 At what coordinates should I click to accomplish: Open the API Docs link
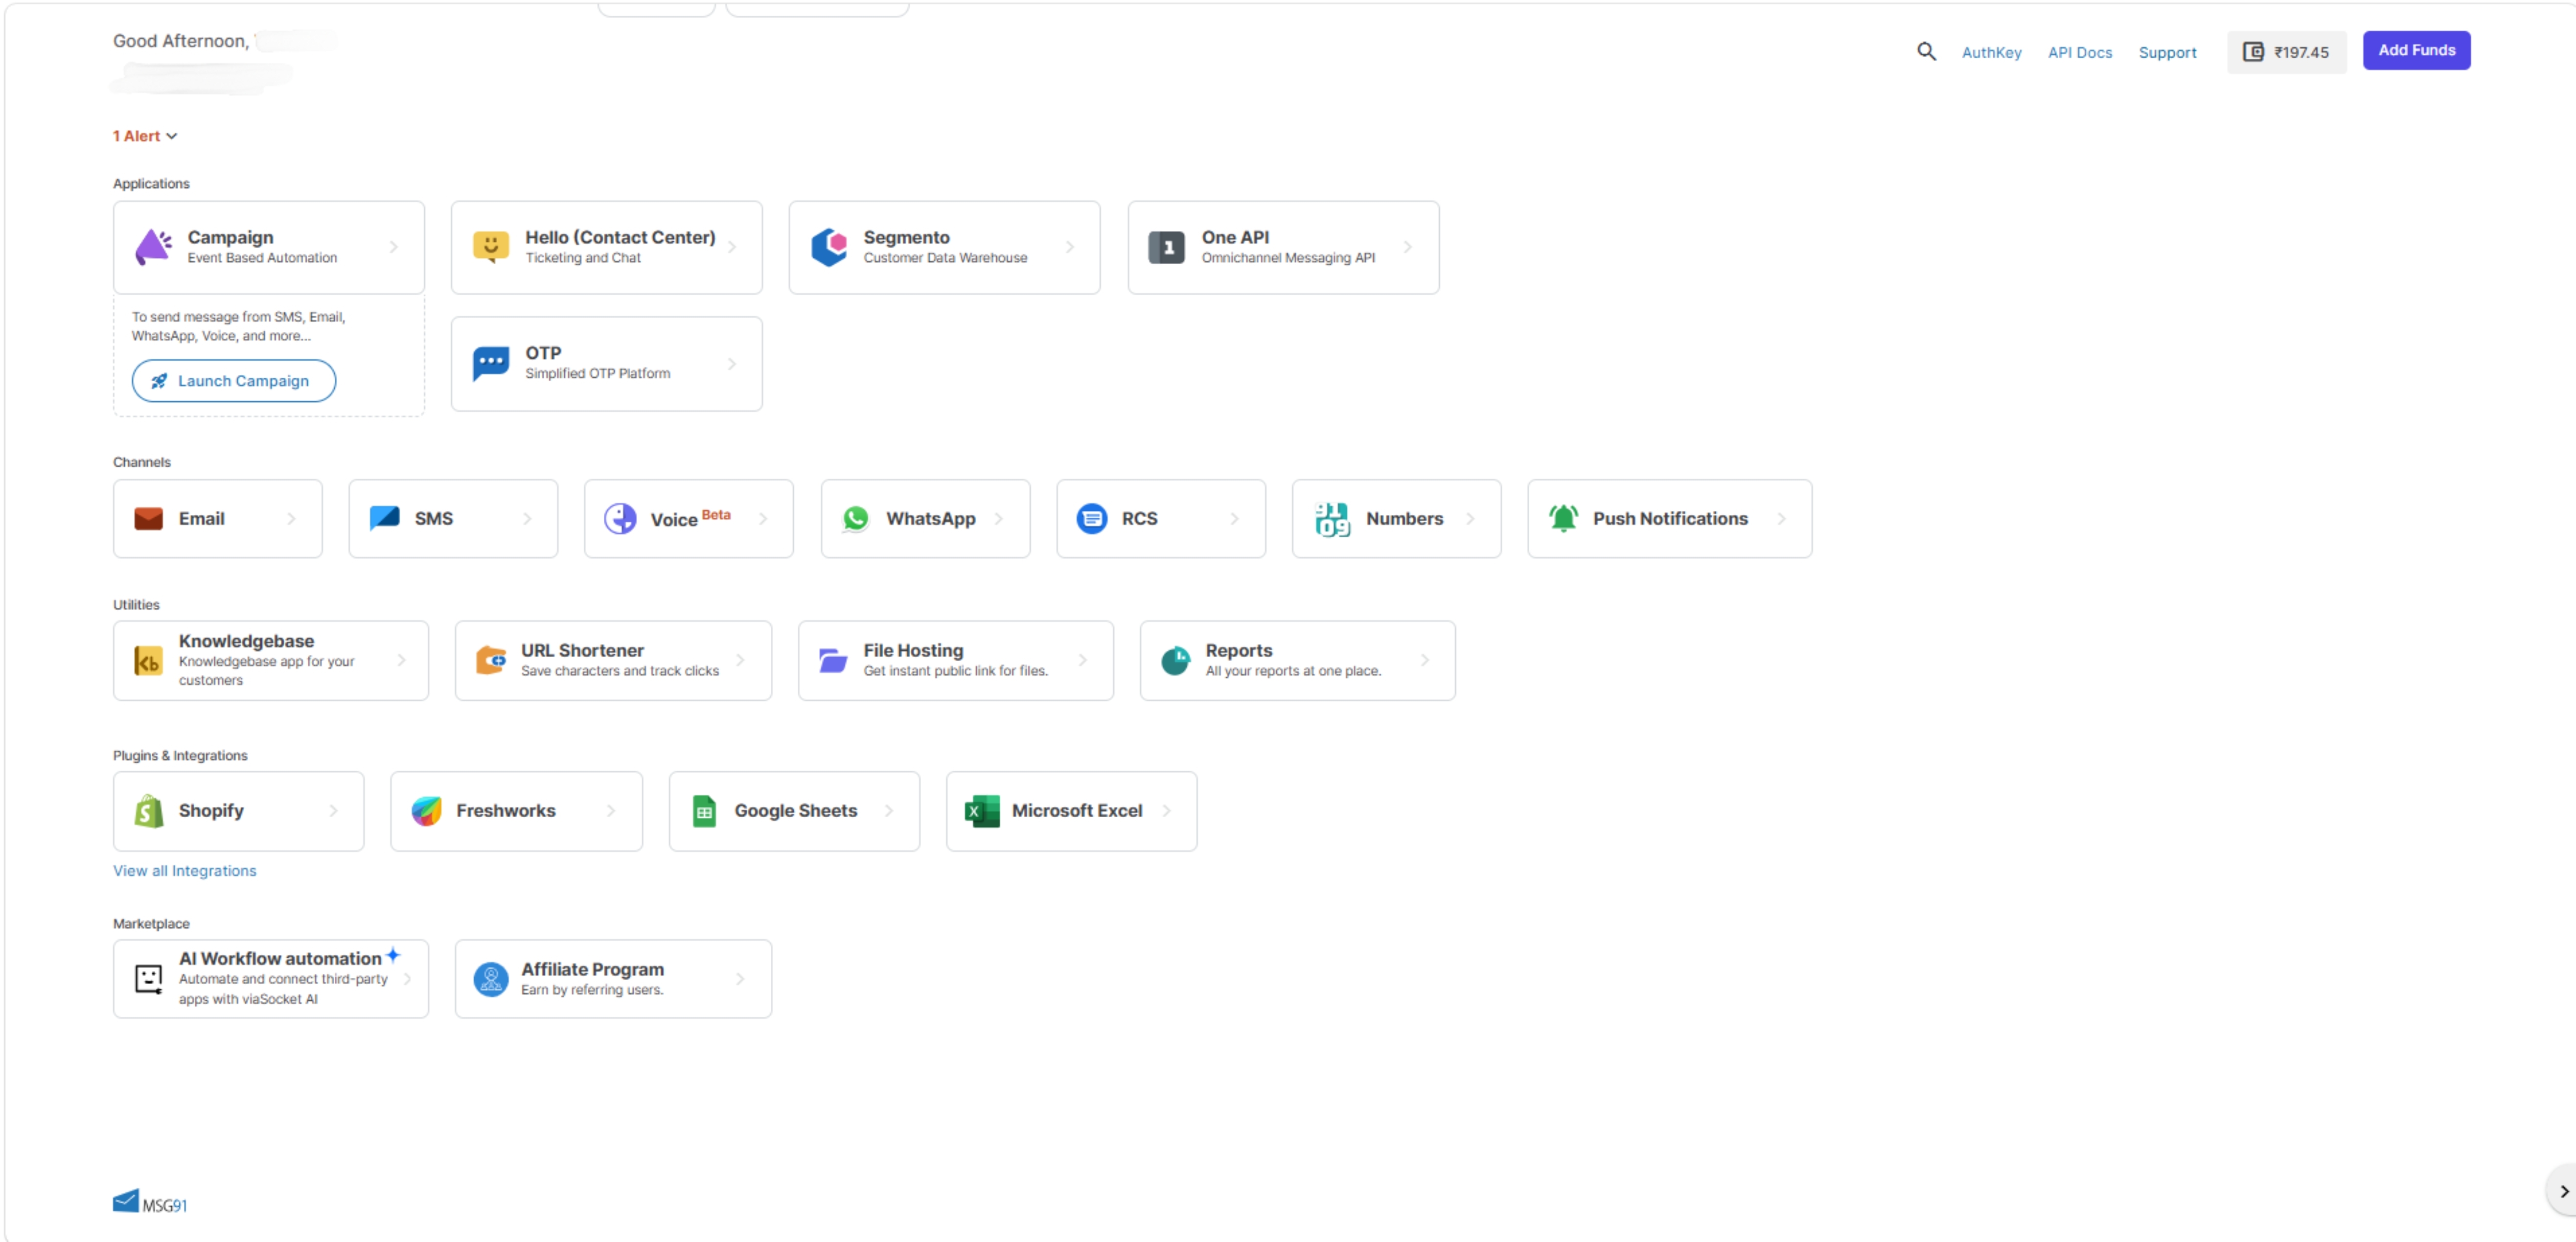pos(2080,53)
